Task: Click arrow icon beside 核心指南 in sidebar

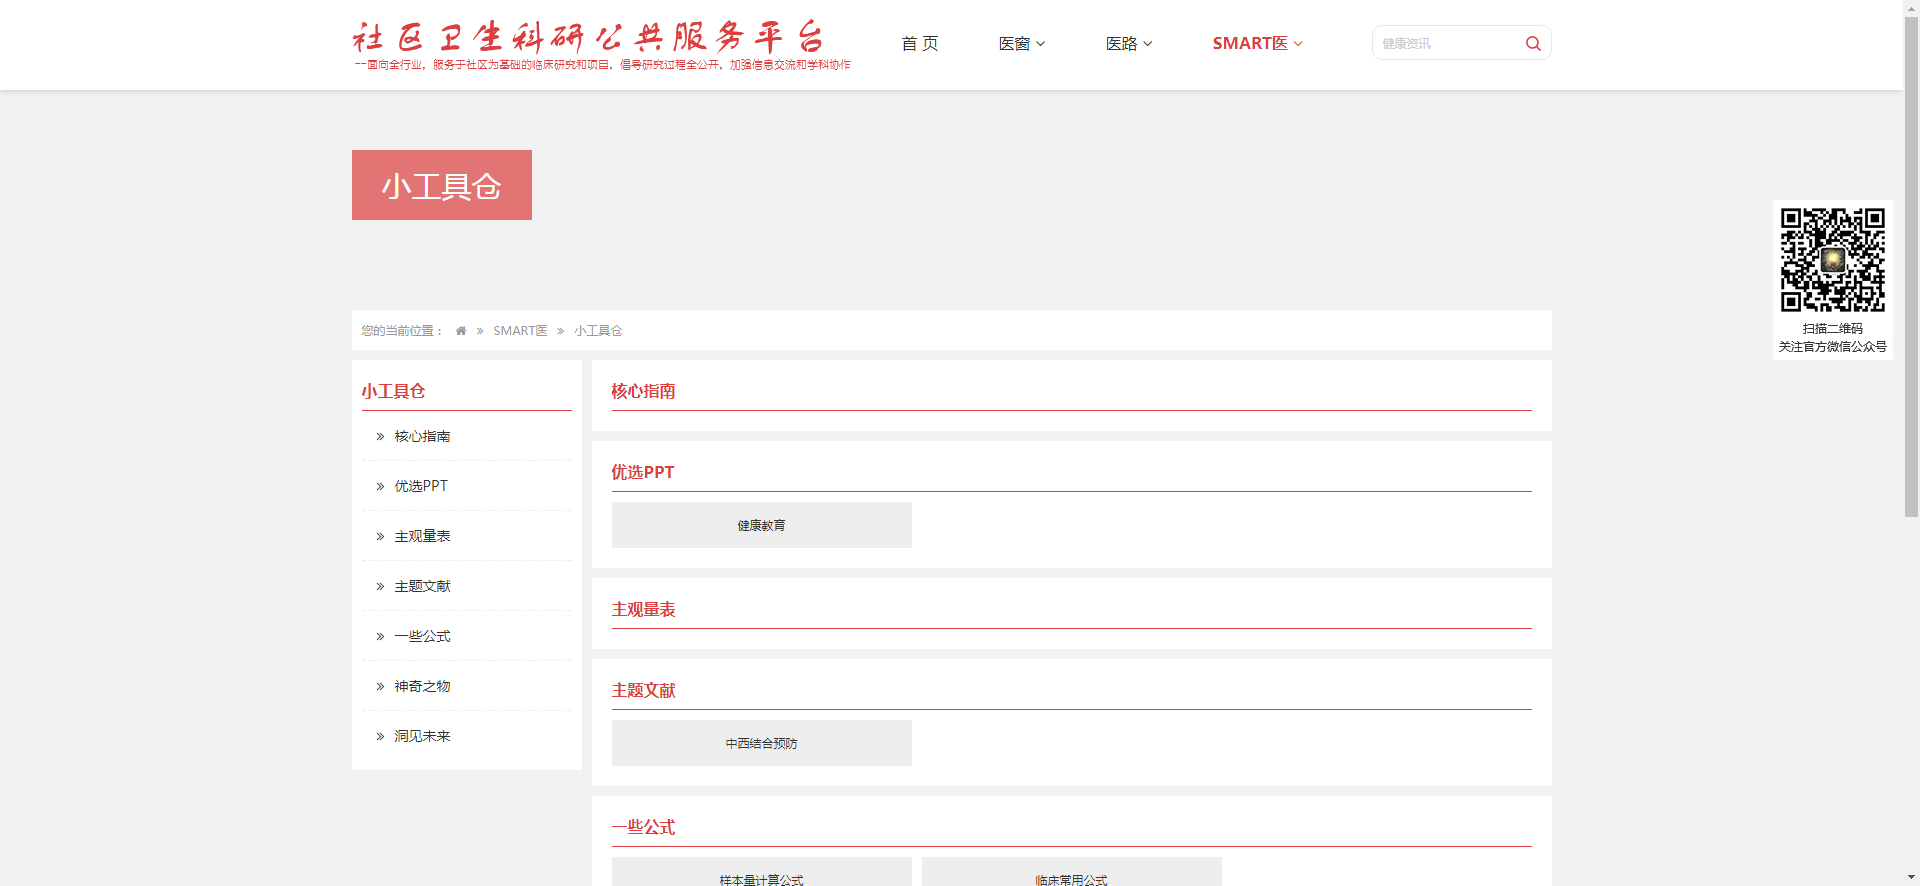Action: coord(380,437)
